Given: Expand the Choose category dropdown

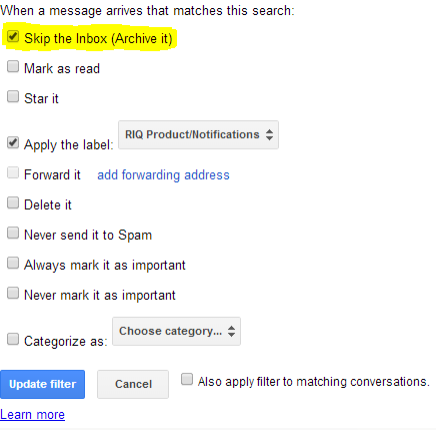Looking at the screenshot, I should [176, 331].
